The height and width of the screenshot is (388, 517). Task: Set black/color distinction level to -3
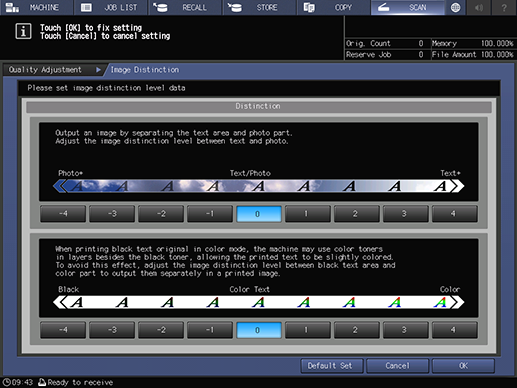pyautogui.click(x=112, y=330)
